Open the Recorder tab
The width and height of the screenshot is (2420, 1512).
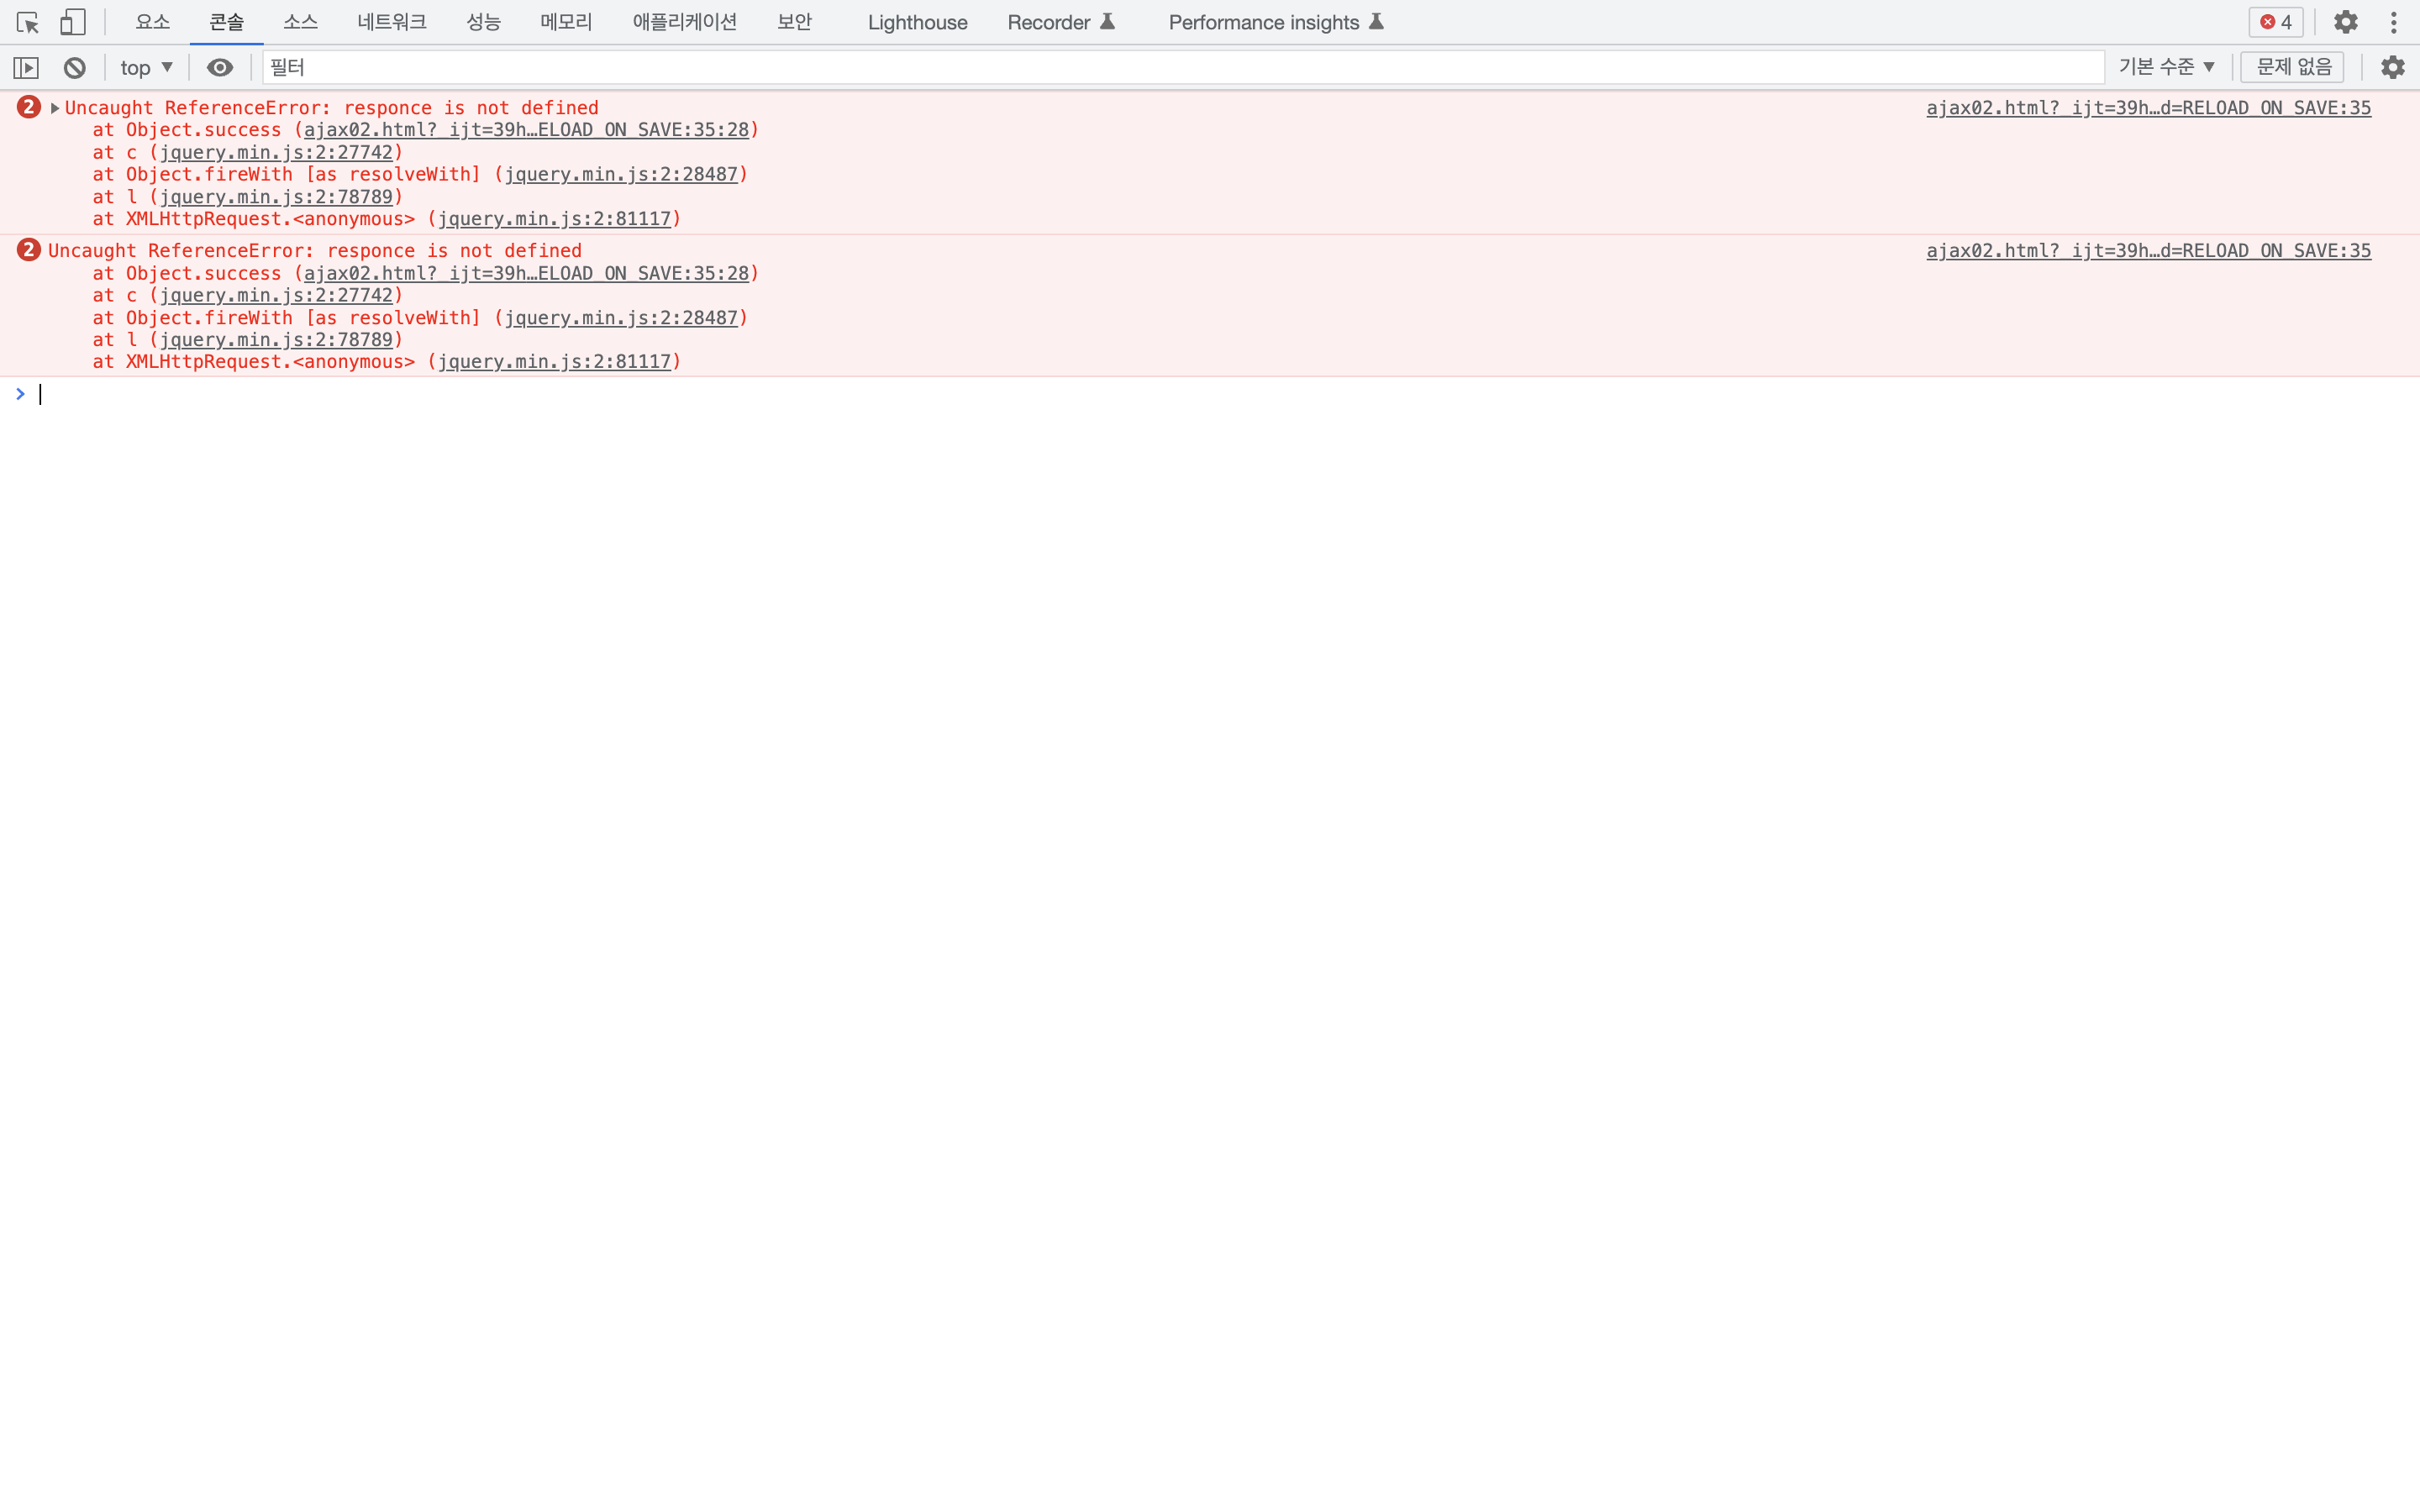click(x=1061, y=22)
